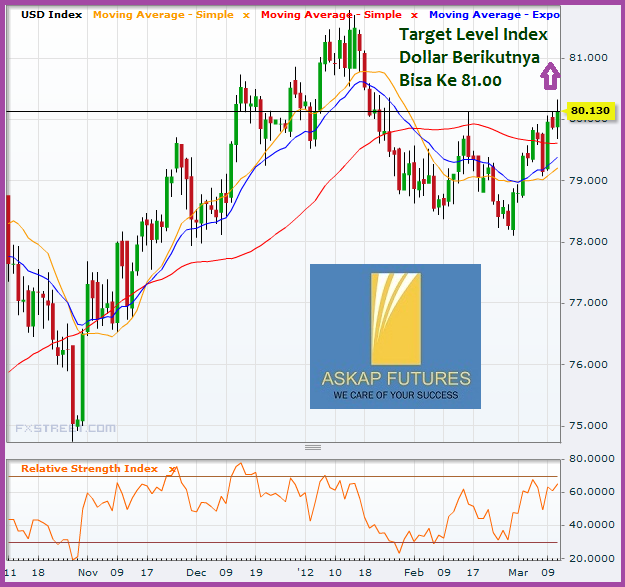
Task: Click the 81.000 price axis label
Action: pyautogui.click(x=586, y=58)
